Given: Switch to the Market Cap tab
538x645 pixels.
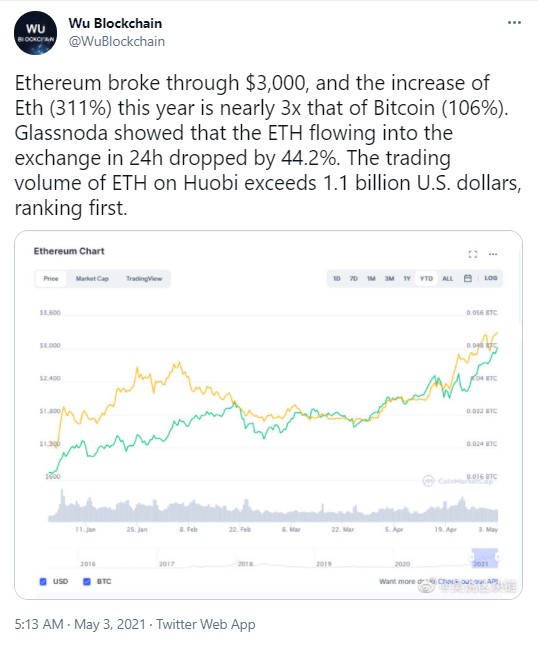Looking at the screenshot, I should coord(92,278).
